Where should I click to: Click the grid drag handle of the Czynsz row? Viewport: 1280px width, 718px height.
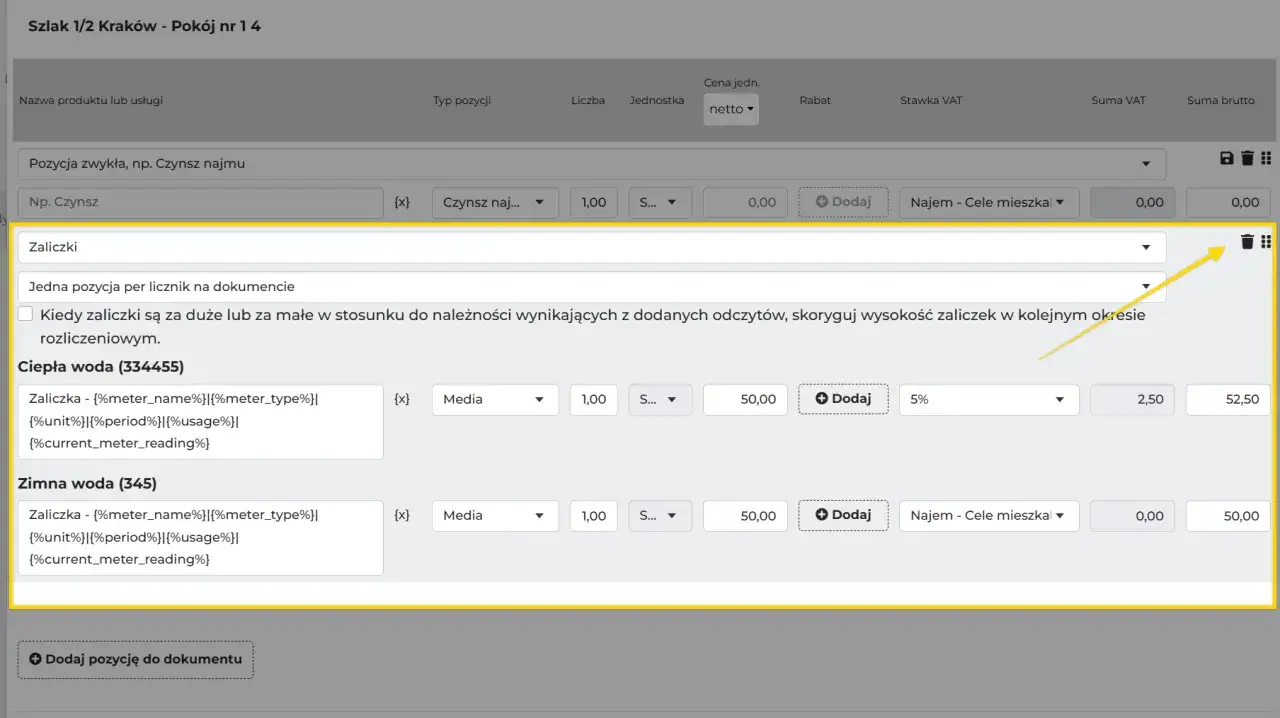pos(1266,158)
